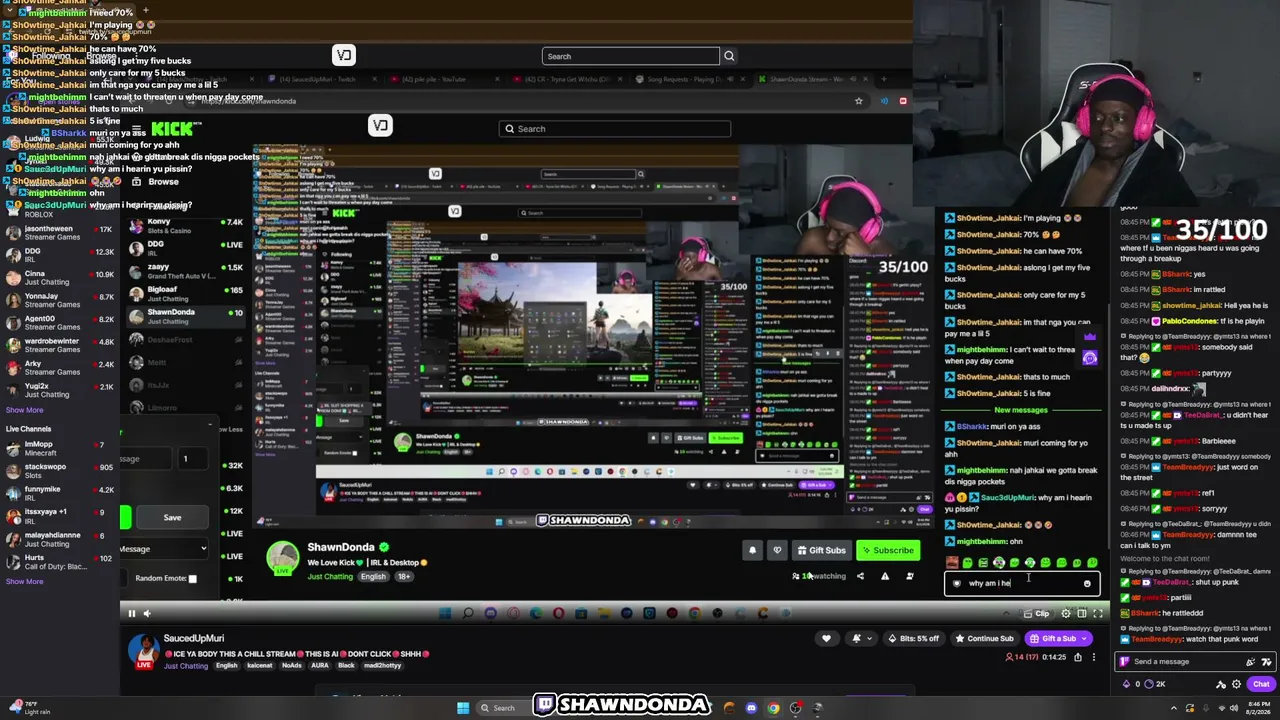Click the Save button in overlay panel
Viewport: 1280px width, 720px height.
pyautogui.click(x=172, y=517)
